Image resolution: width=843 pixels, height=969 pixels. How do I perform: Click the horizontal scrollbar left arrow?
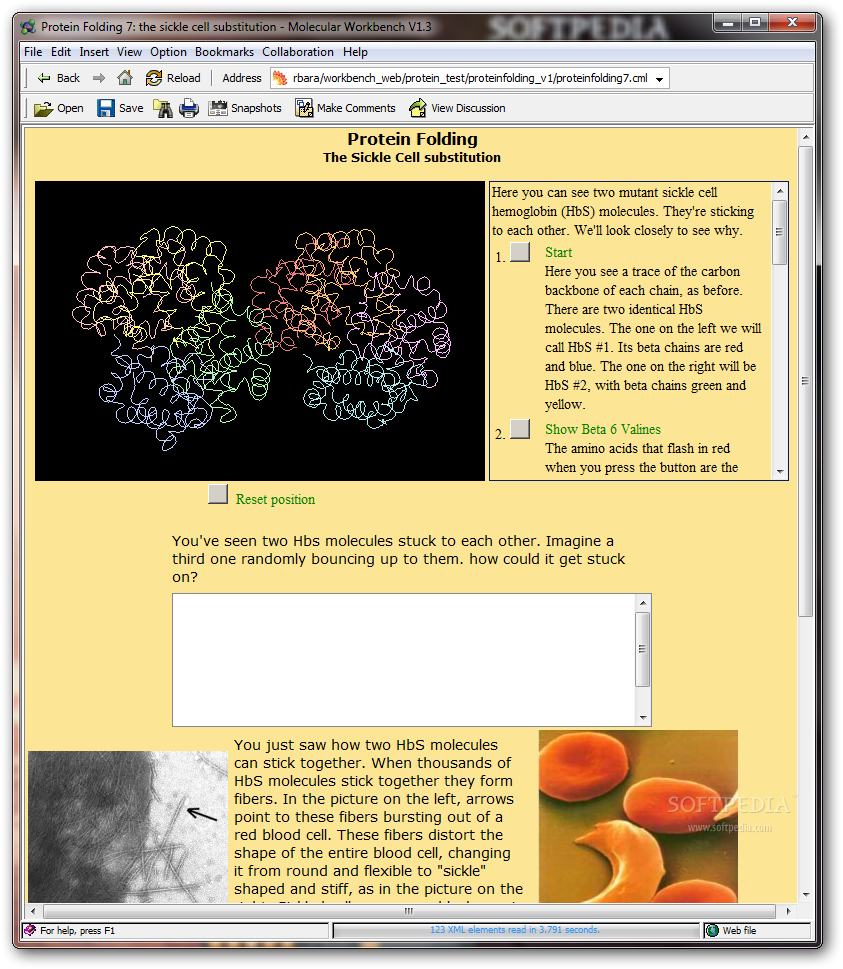pyautogui.click(x=33, y=911)
